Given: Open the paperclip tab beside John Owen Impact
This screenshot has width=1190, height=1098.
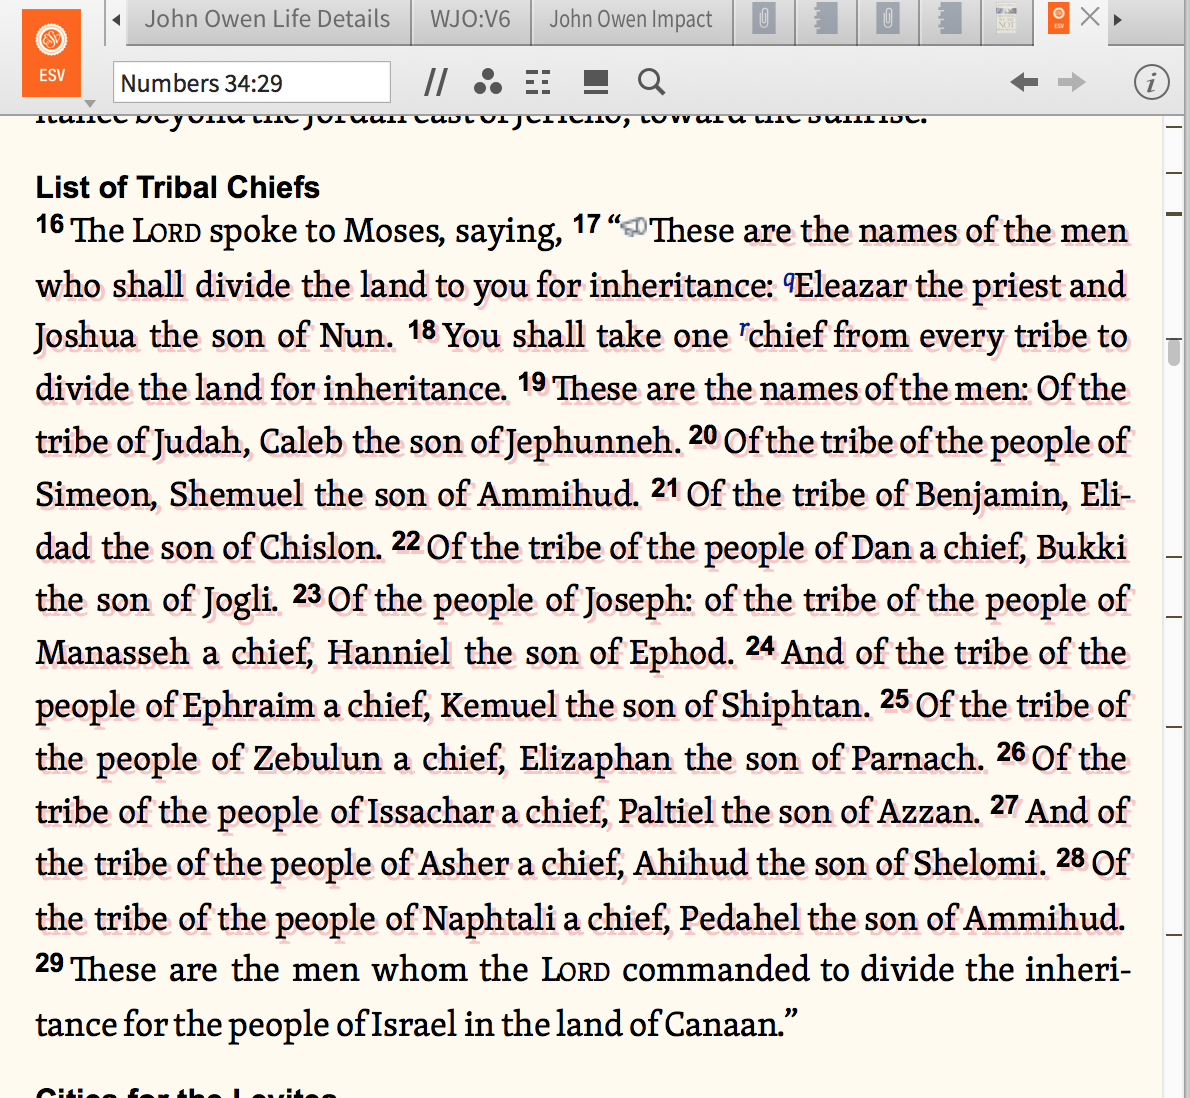Looking at the screenshot, I should click(764, 20).
